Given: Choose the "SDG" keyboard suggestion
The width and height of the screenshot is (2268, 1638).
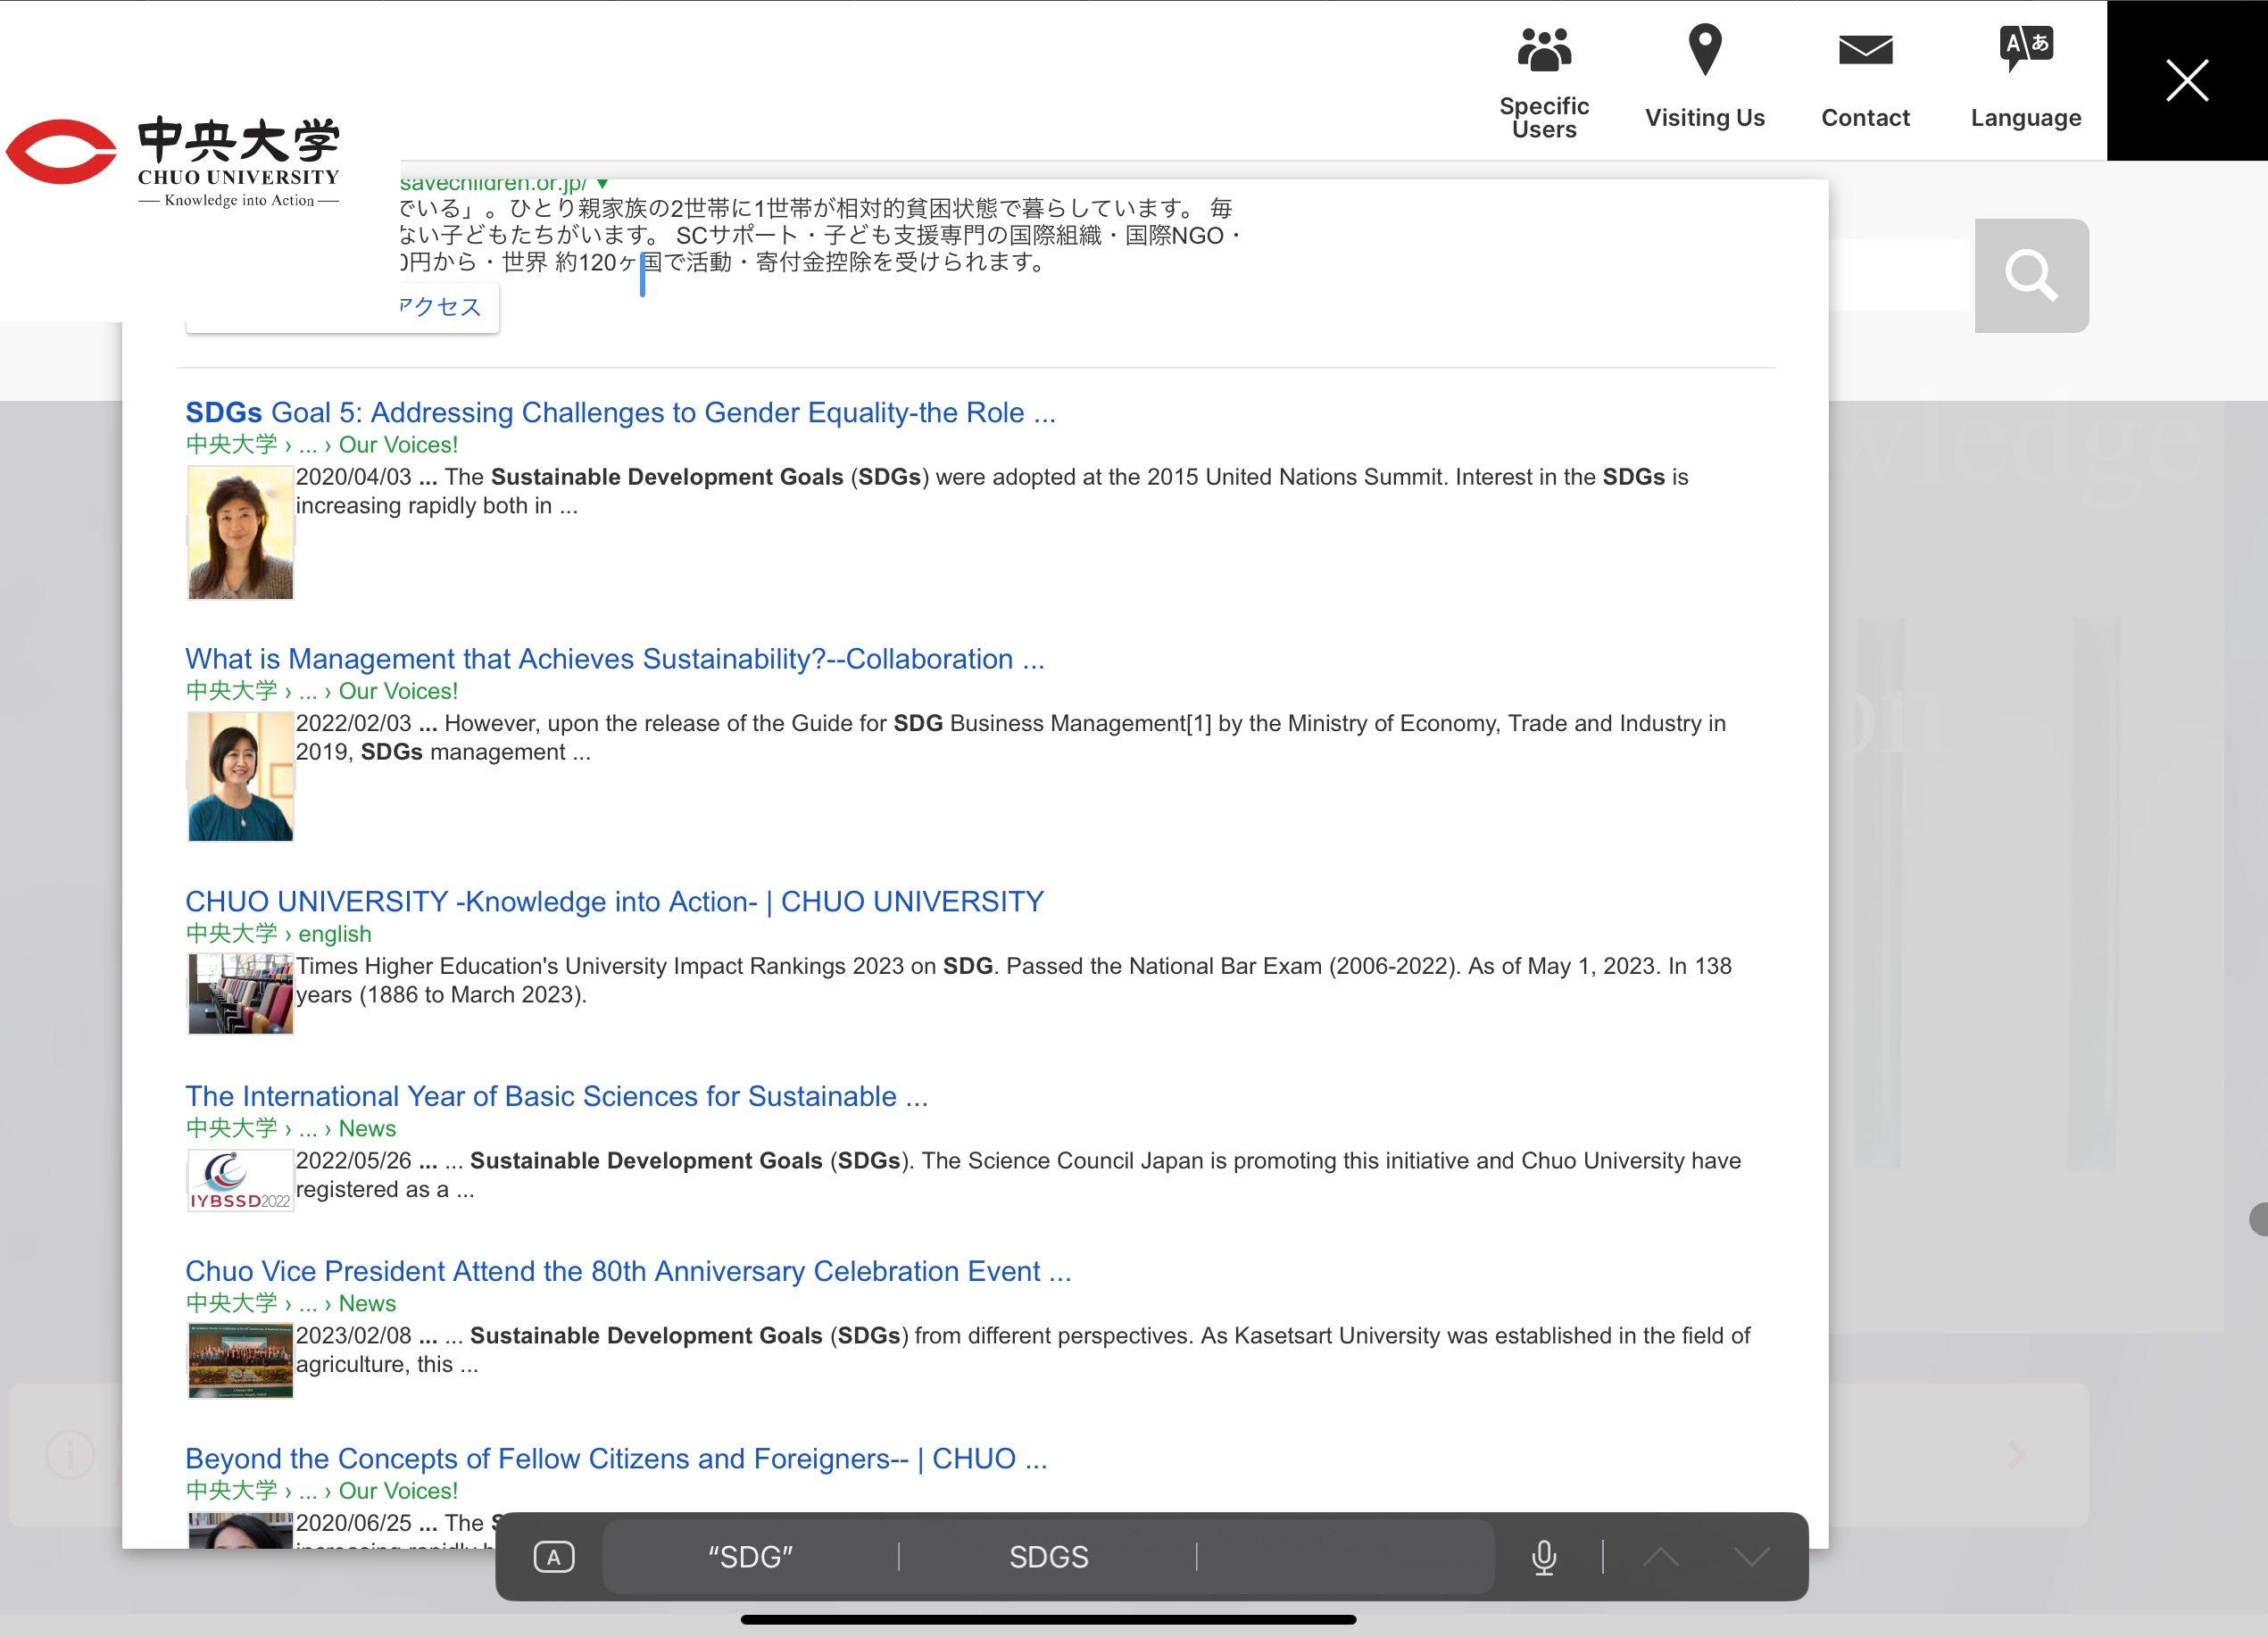Looking at the screenshot, I should click(x=751, y=1557).
